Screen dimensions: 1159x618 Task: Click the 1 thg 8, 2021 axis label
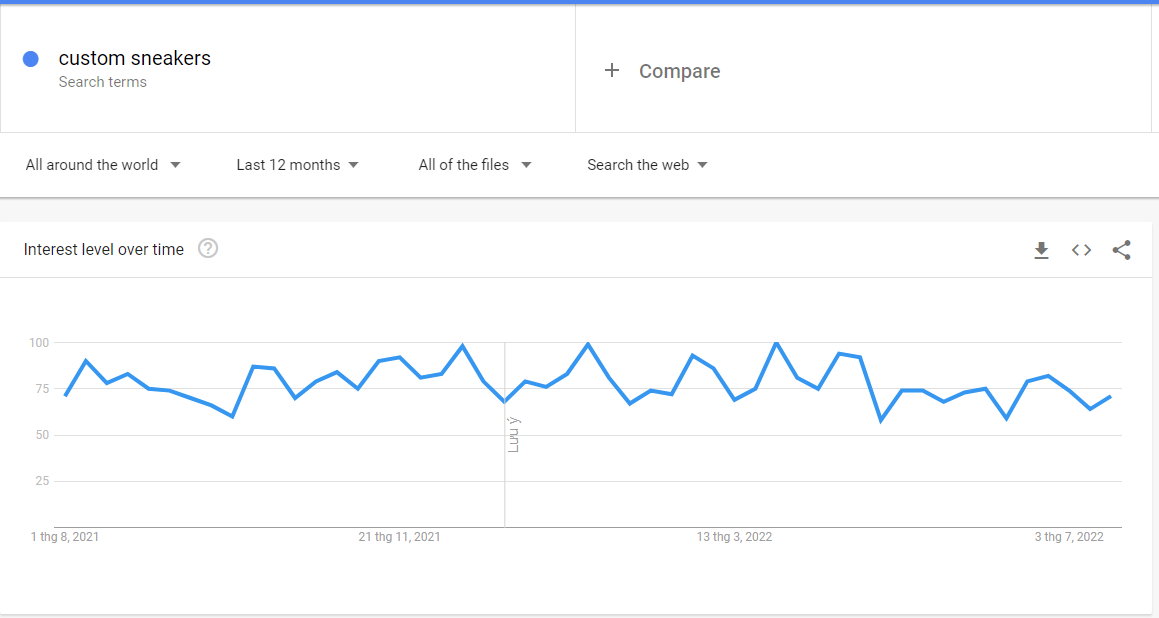point(65,537)
